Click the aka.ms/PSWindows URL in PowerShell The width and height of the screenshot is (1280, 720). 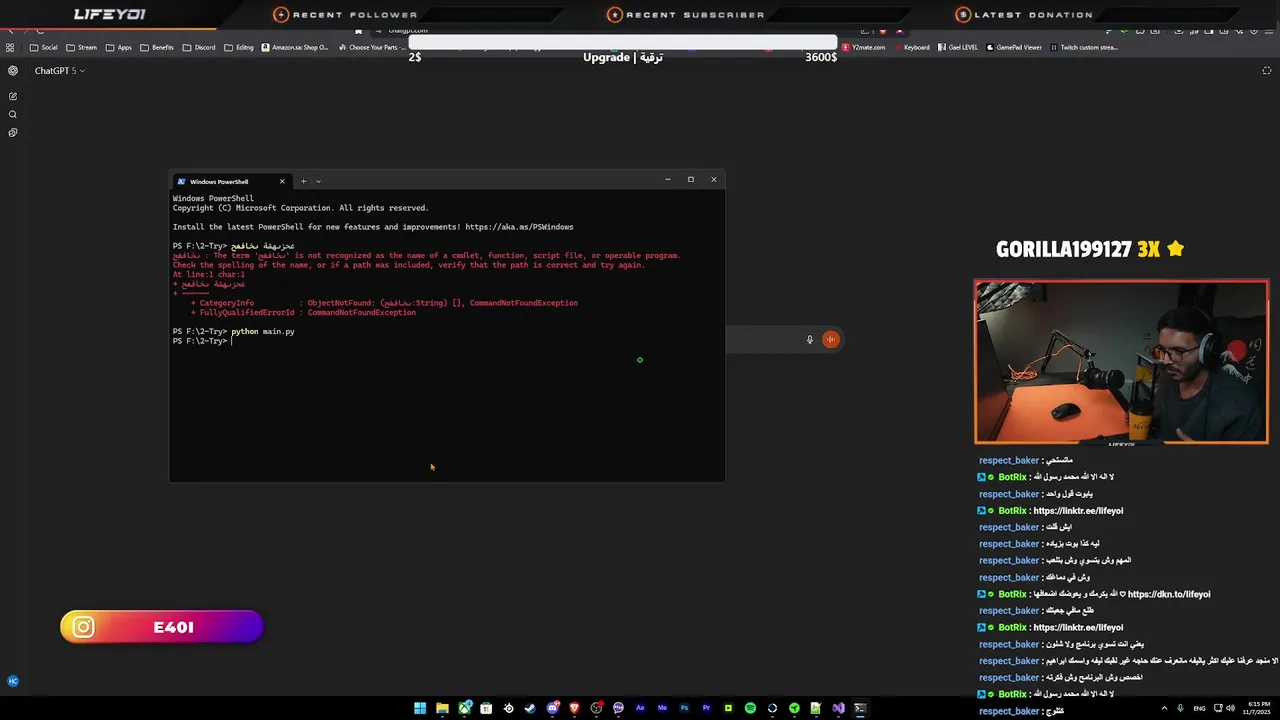(519, 227)
